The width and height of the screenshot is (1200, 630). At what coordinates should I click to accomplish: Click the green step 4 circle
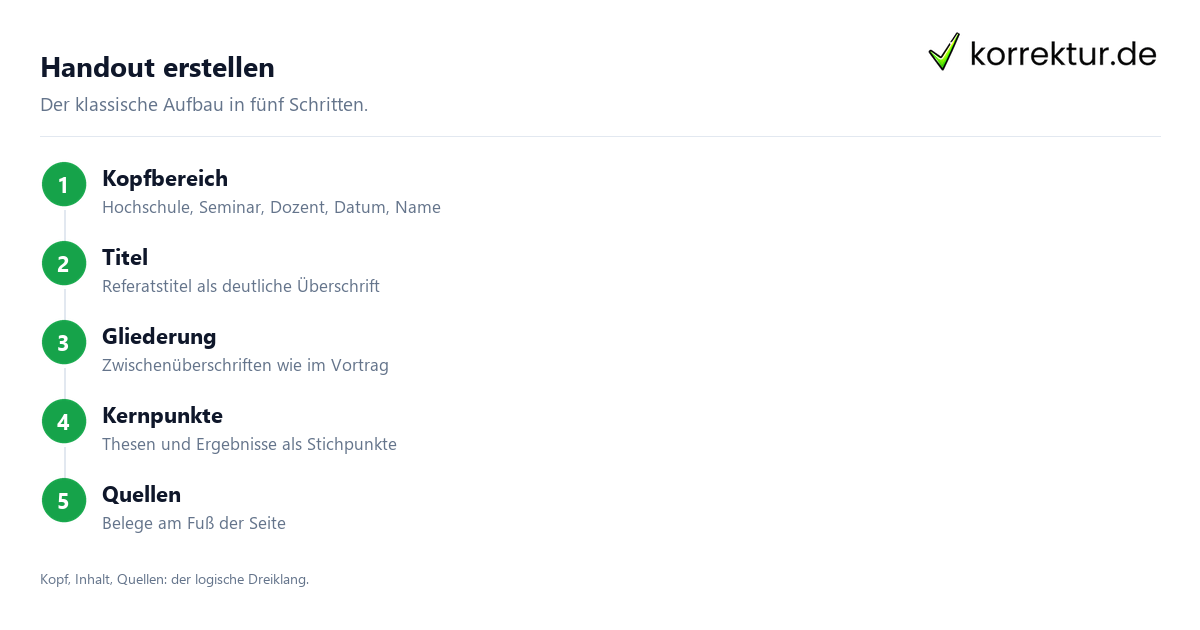coord(64,422)
